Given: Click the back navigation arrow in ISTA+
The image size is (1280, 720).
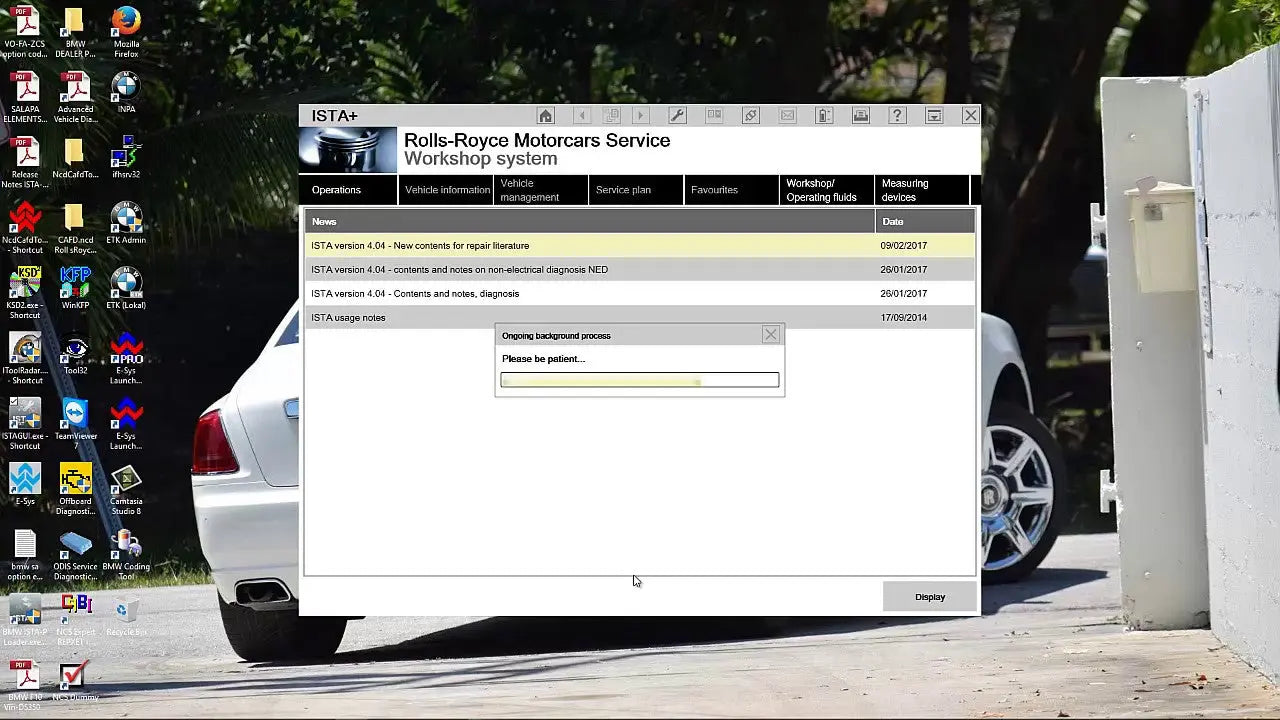Looking at the screenshot, I should click(x=583, y=115).
